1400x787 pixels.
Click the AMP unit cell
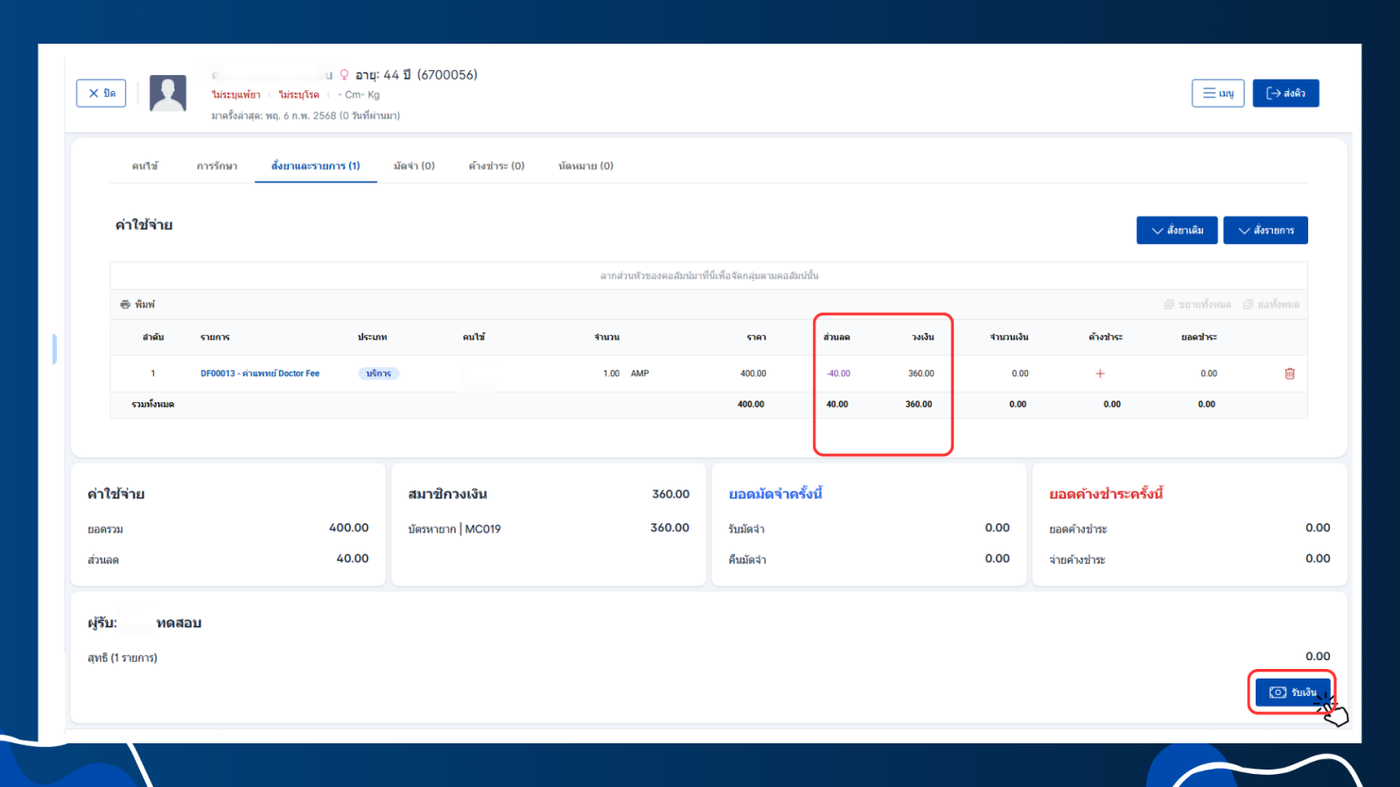[639, 373]
